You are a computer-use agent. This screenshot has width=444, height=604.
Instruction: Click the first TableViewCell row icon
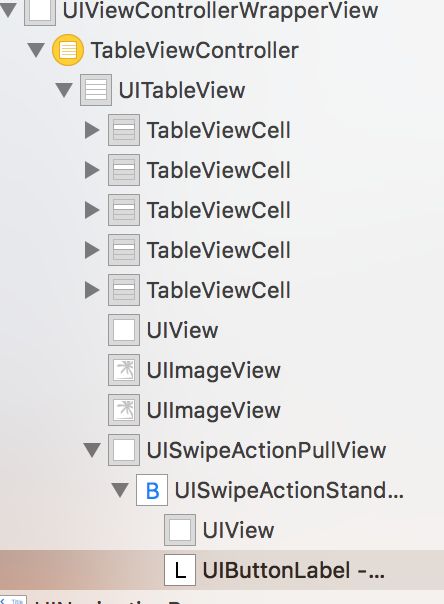124,130
